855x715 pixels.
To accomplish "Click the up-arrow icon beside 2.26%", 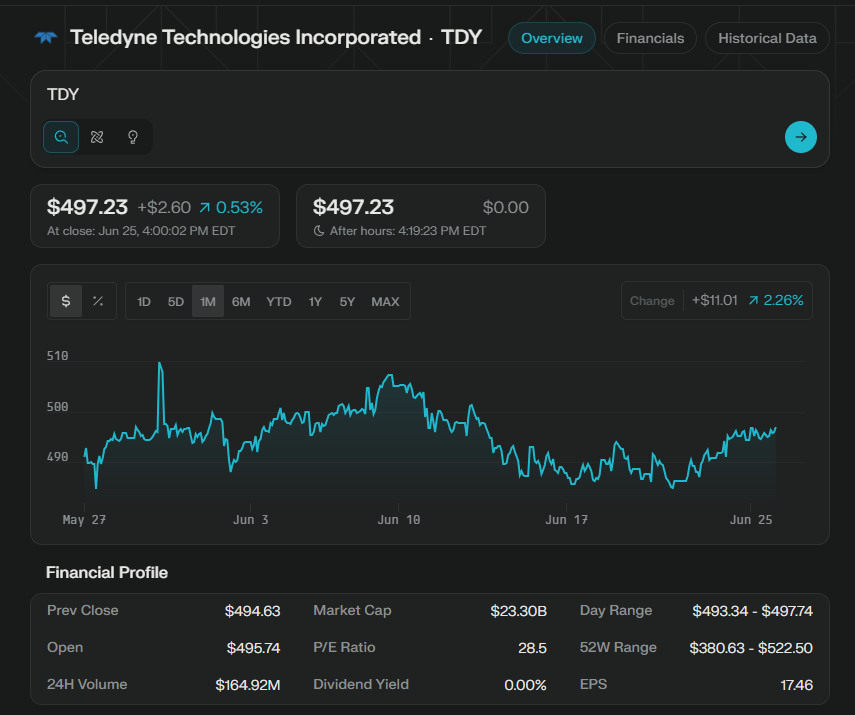I will pyautogui.click(x=753, y=301).
